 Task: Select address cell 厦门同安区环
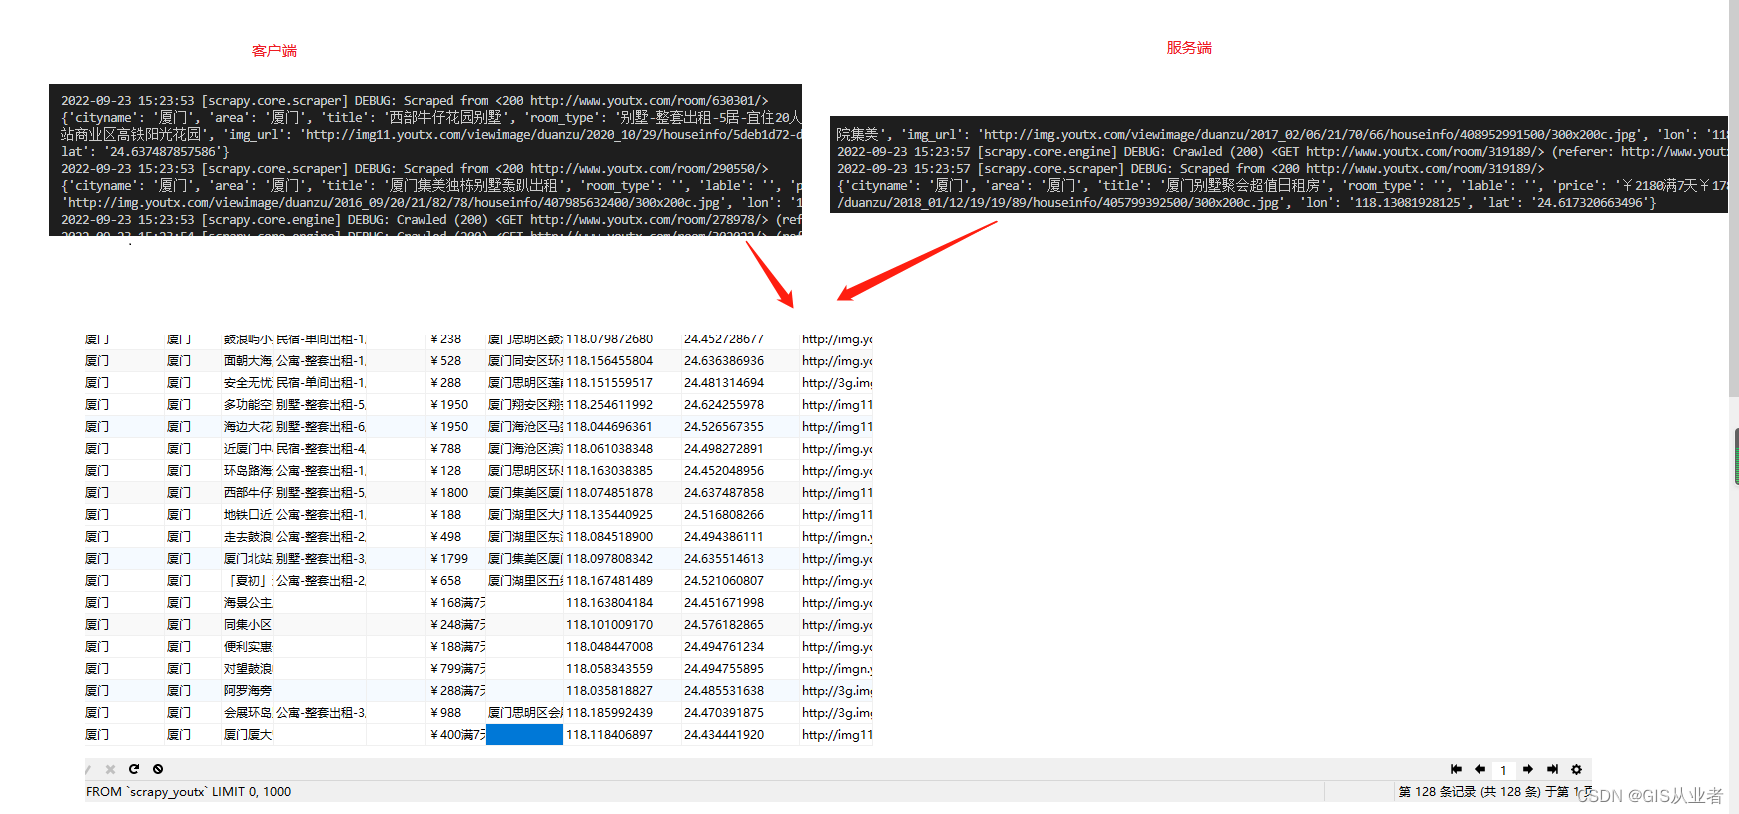(525, 361)
